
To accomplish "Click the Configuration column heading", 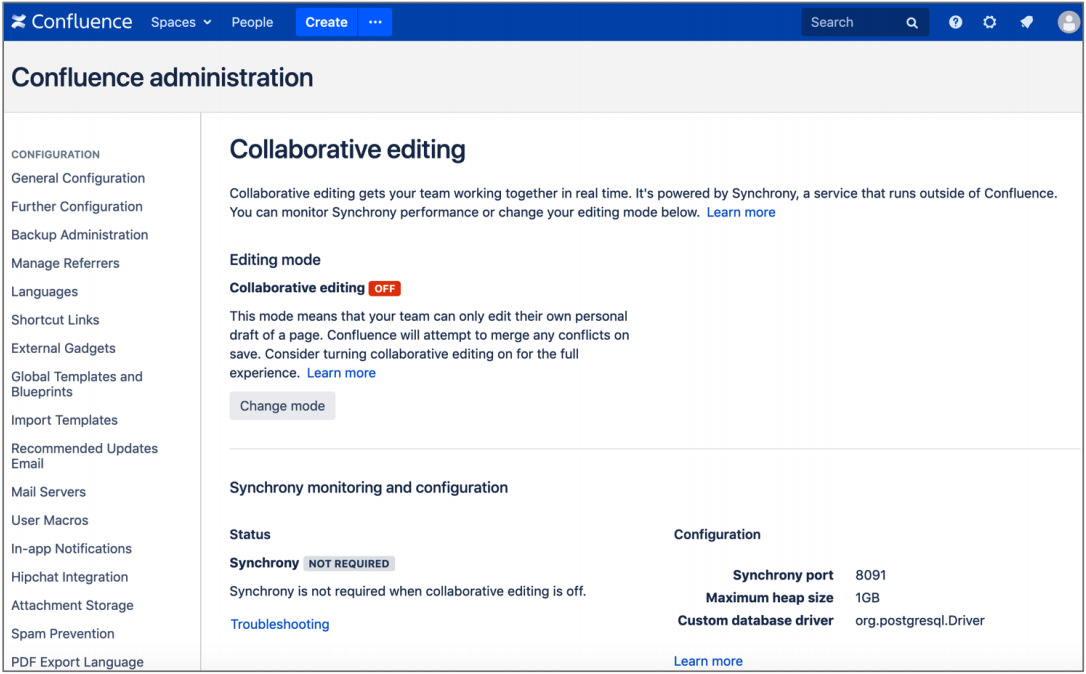I will pos(717,535).
